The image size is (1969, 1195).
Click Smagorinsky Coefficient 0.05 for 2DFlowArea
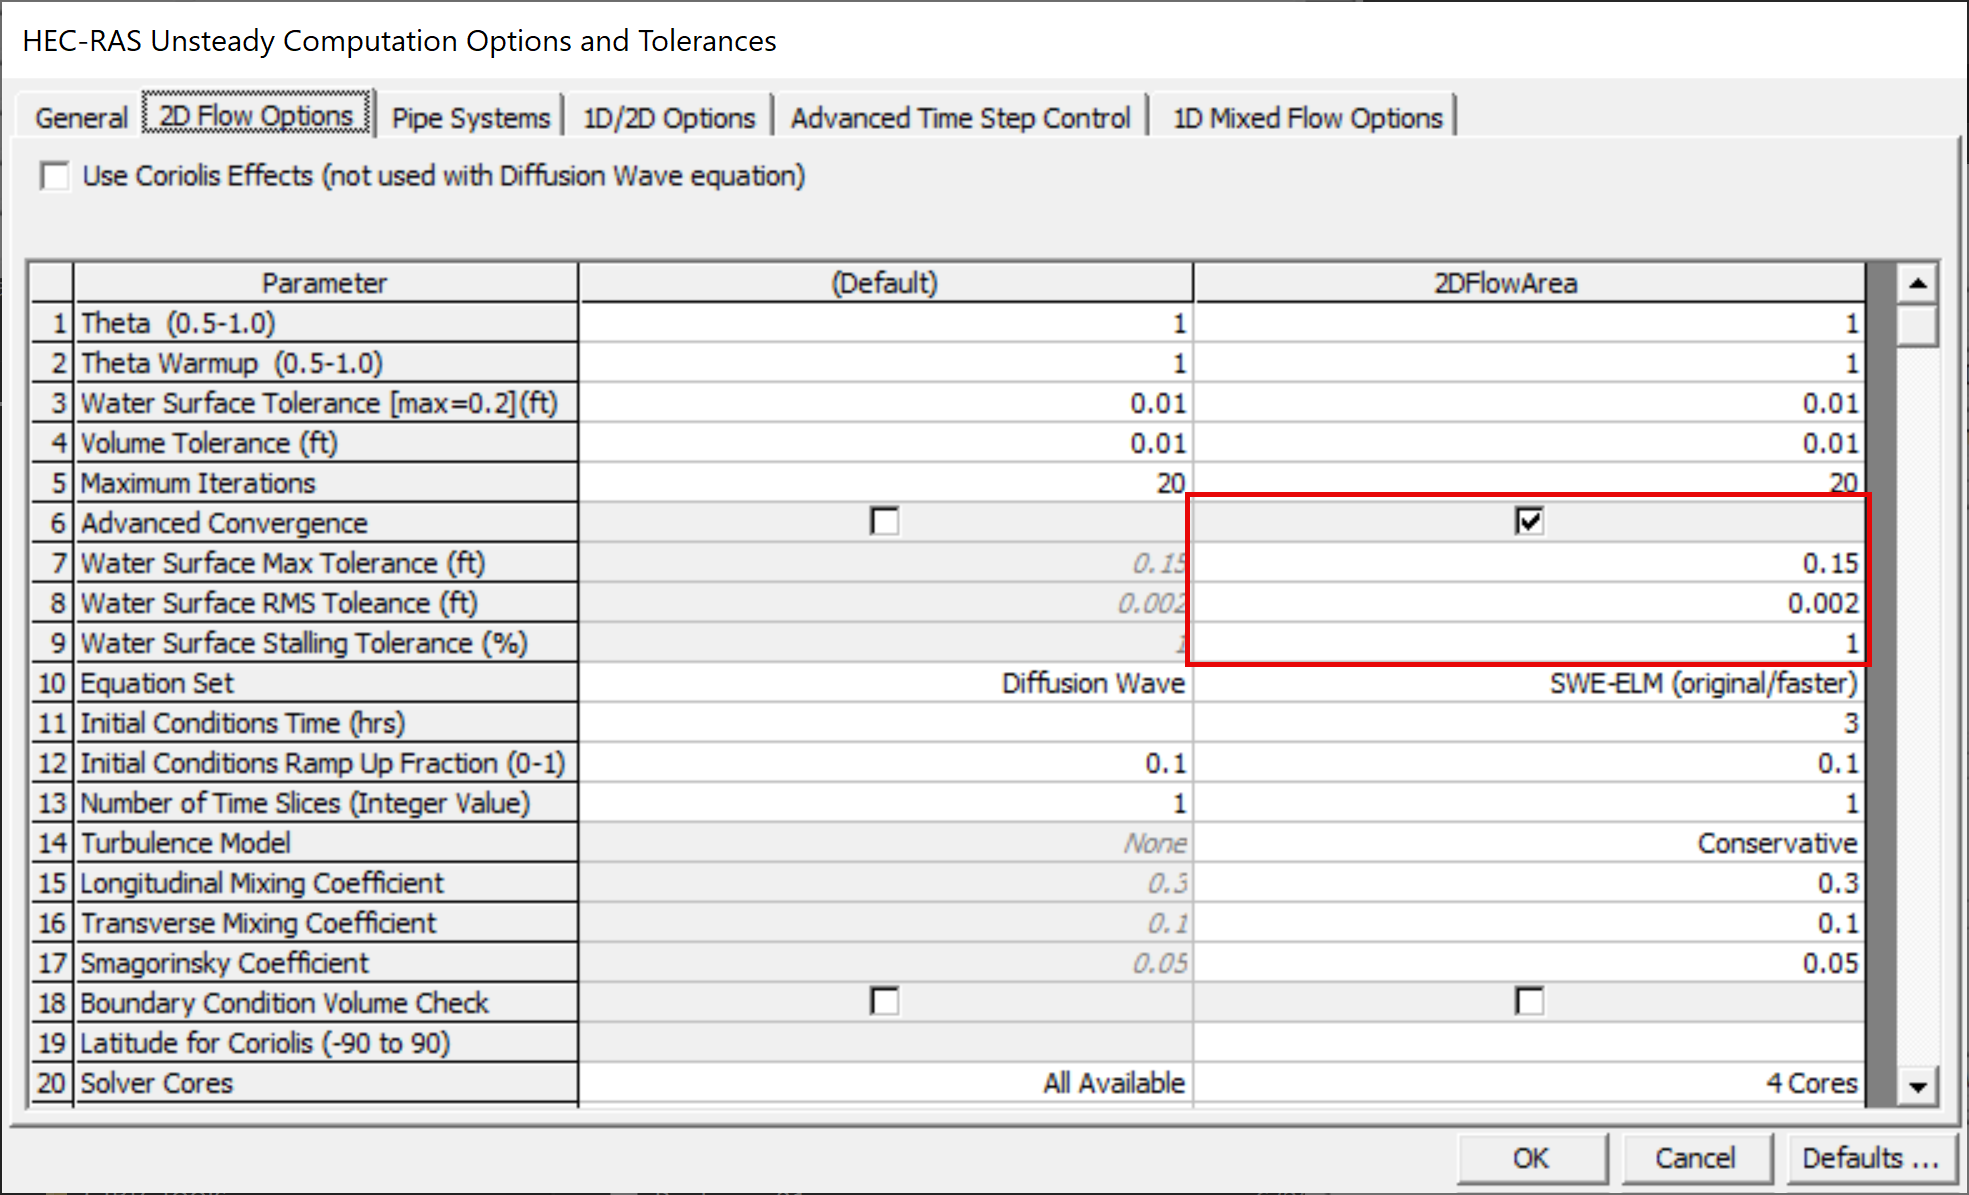point(1529,963)
